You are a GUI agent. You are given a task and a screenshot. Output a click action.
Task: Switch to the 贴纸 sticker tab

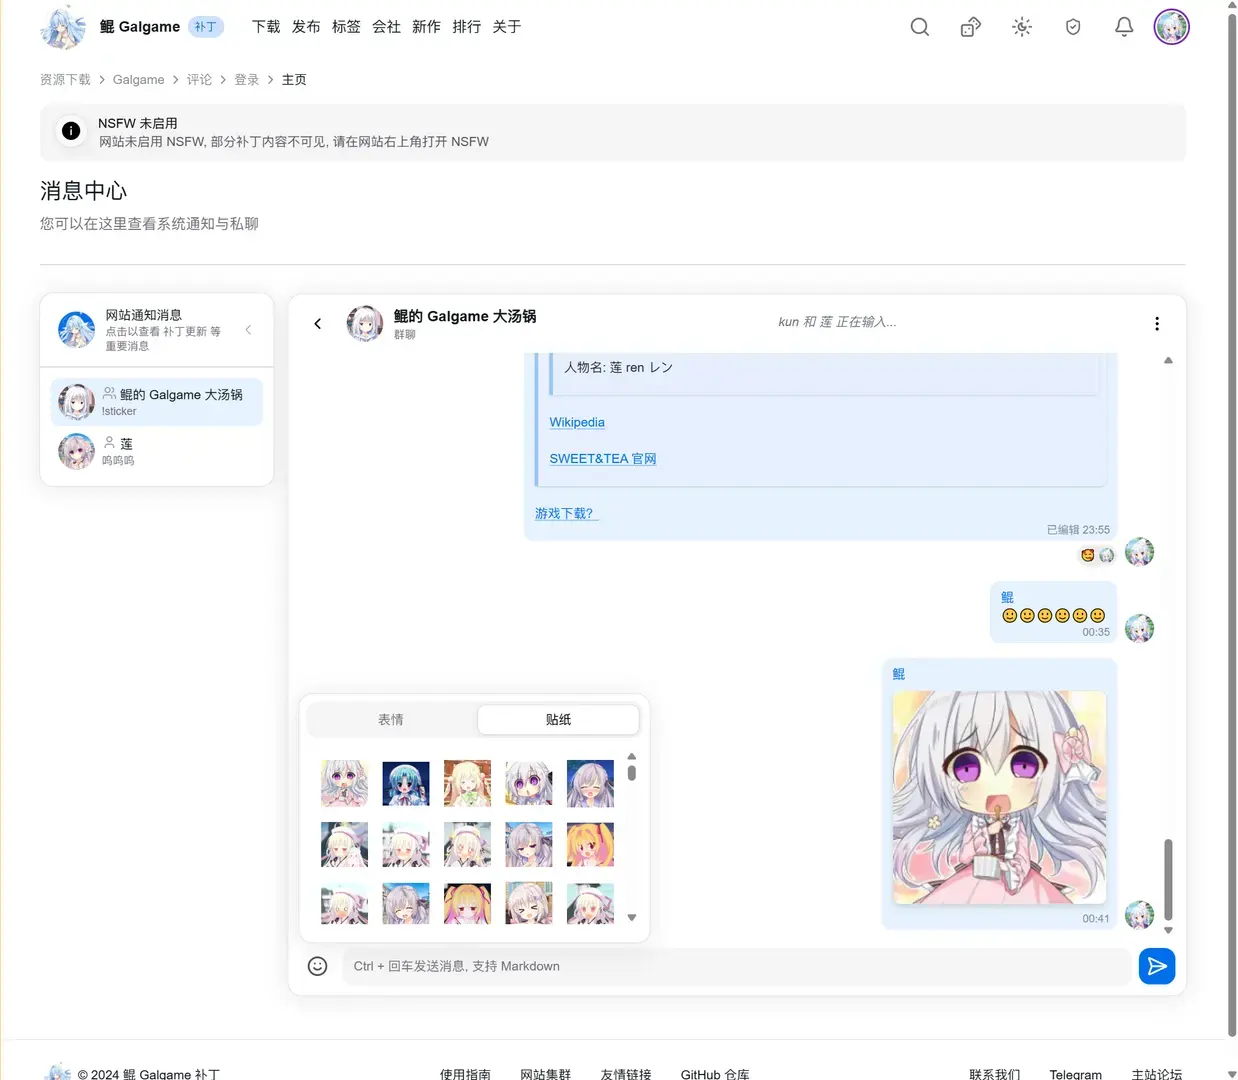(x=558, y=719)
